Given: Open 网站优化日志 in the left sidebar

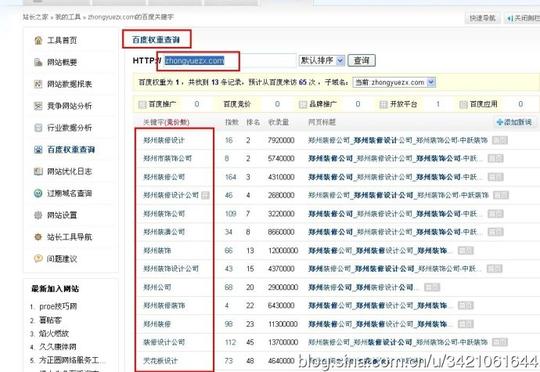Looking at the screenshot, I should pos(69,171).
